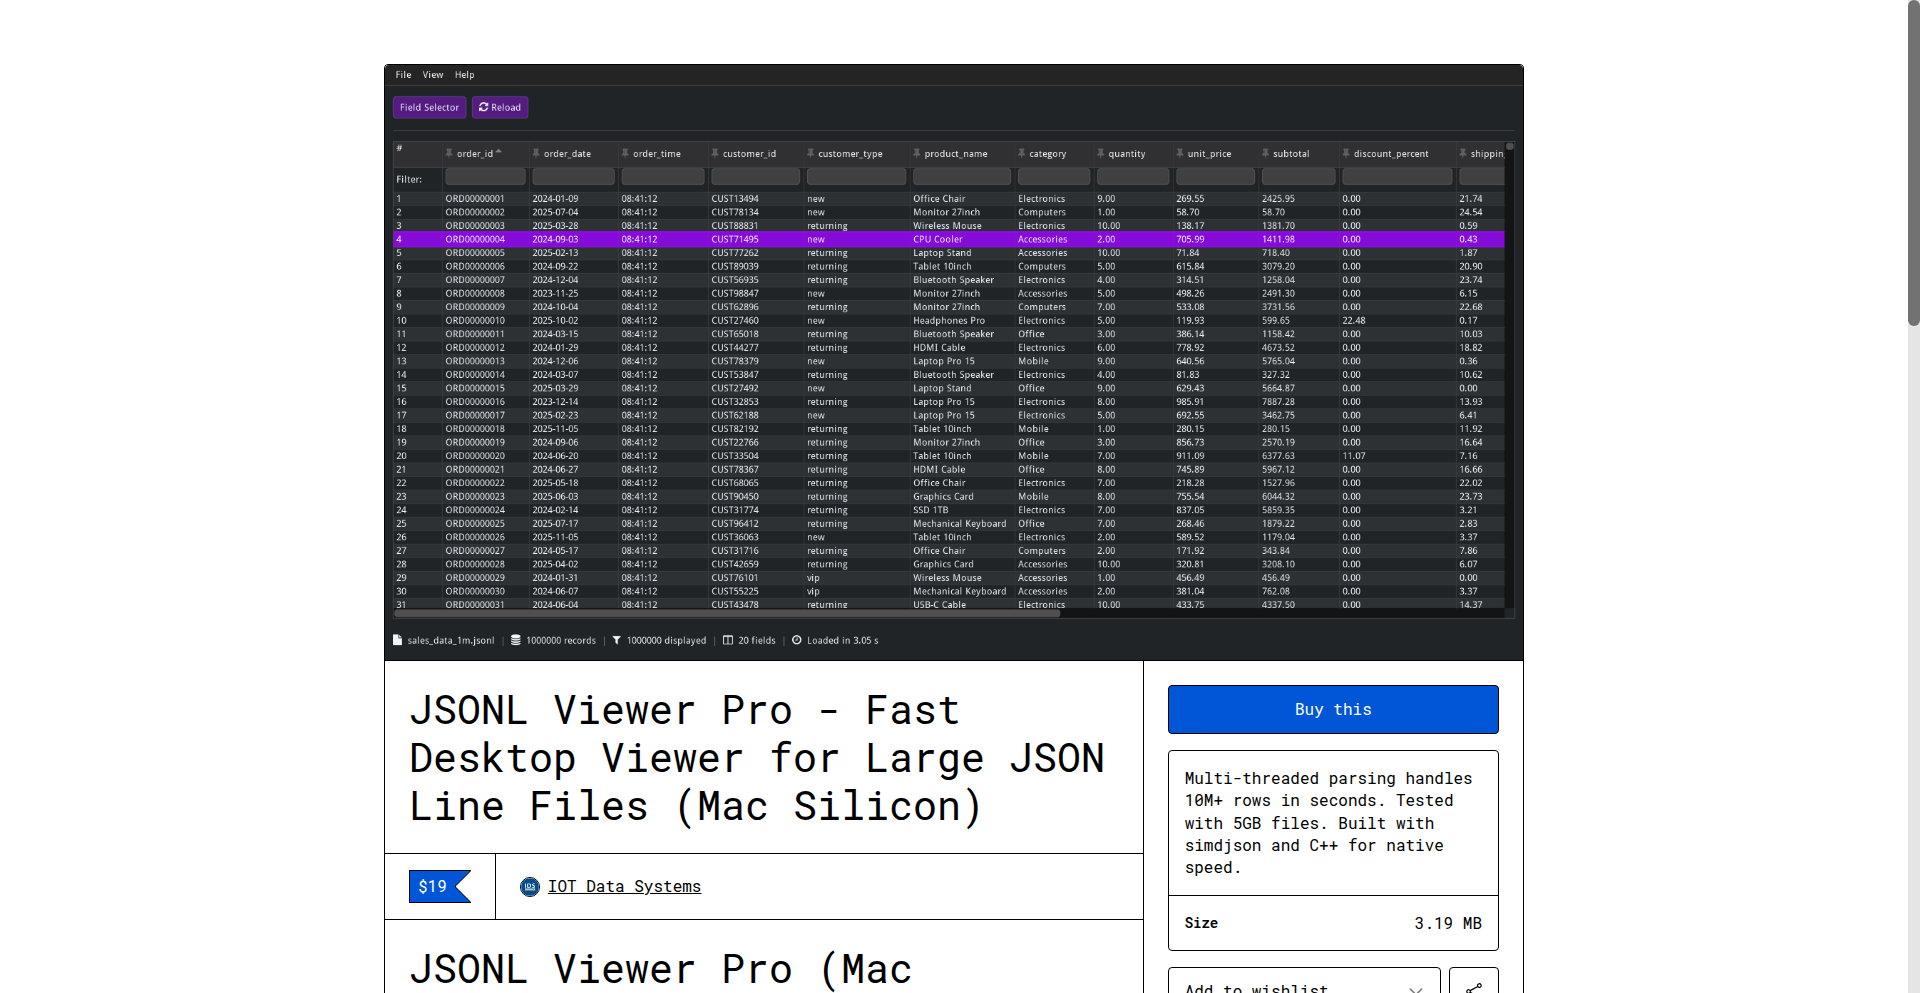Click the 20 fields columns icon
The width and height of the screenshot is (1920, 993).
[729, 640]
